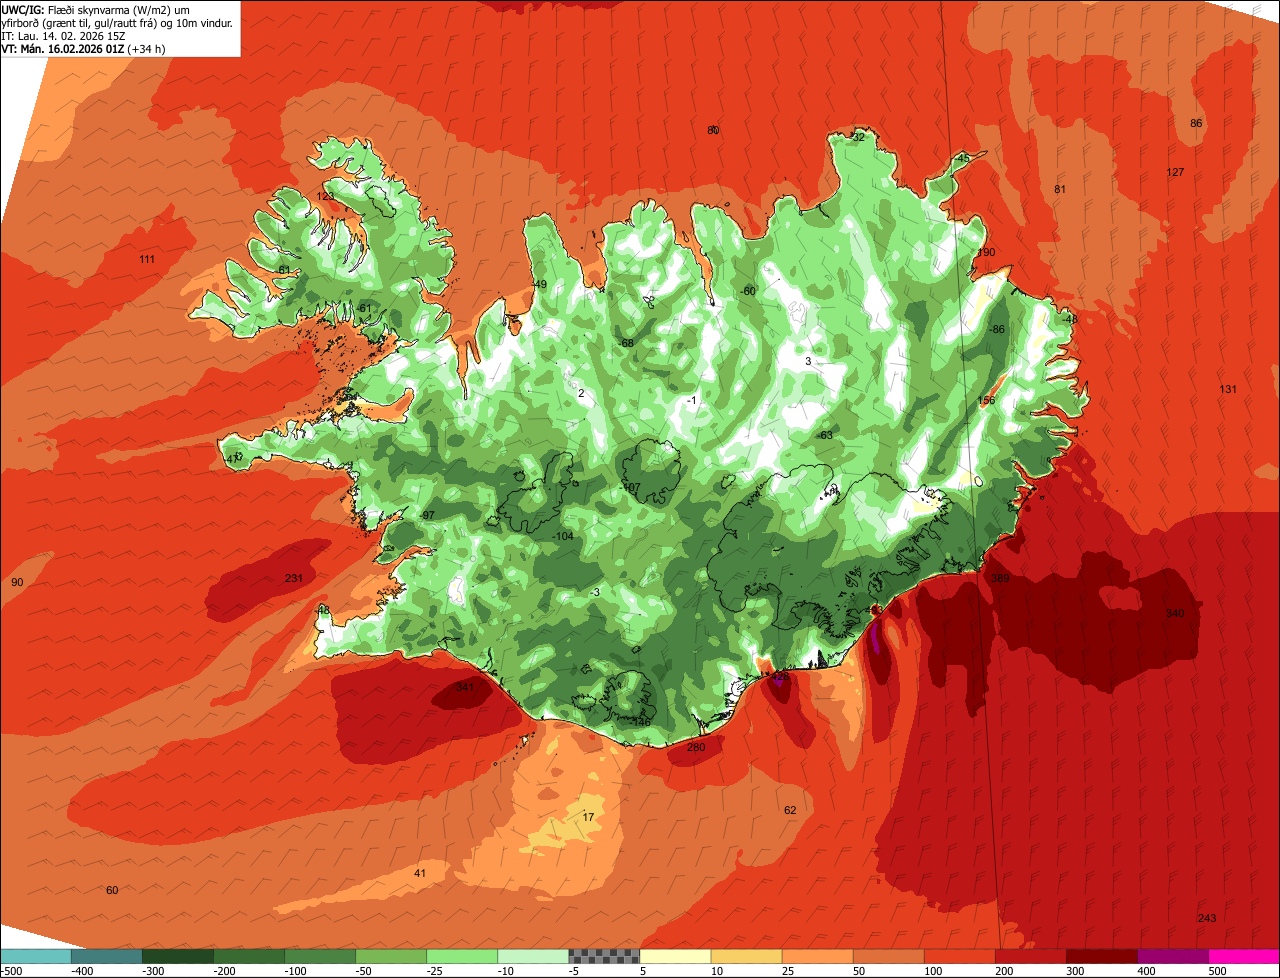Click the map value -68
1280x978 pixels.
626,343
